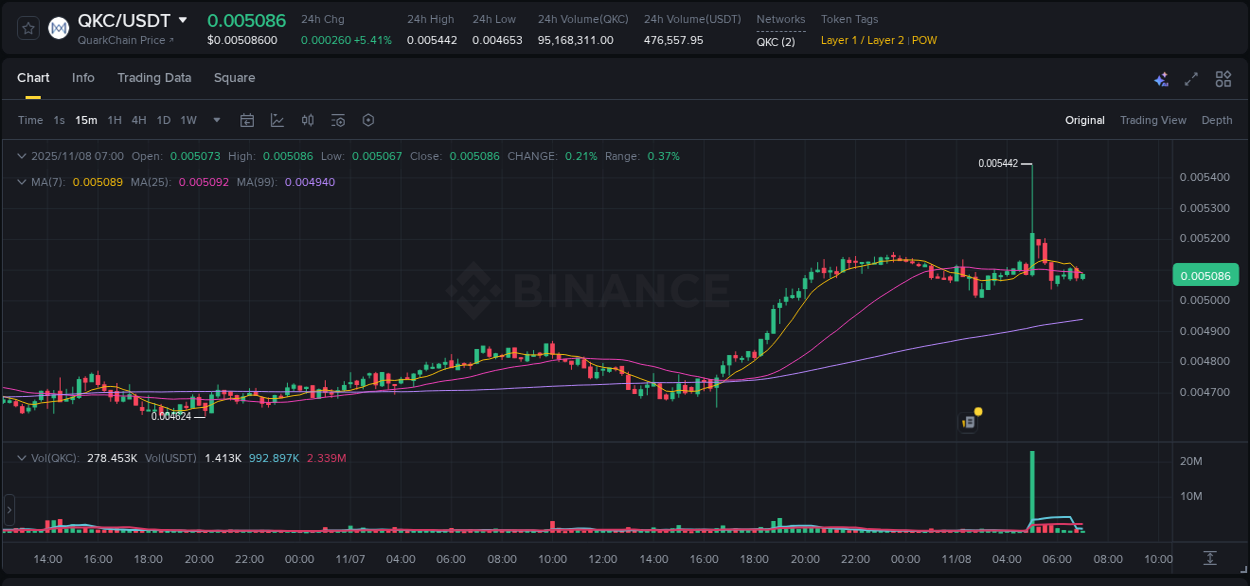1250x586 pixels.
Task: Switch to the Info tab
Action: (x=83, y=77)
